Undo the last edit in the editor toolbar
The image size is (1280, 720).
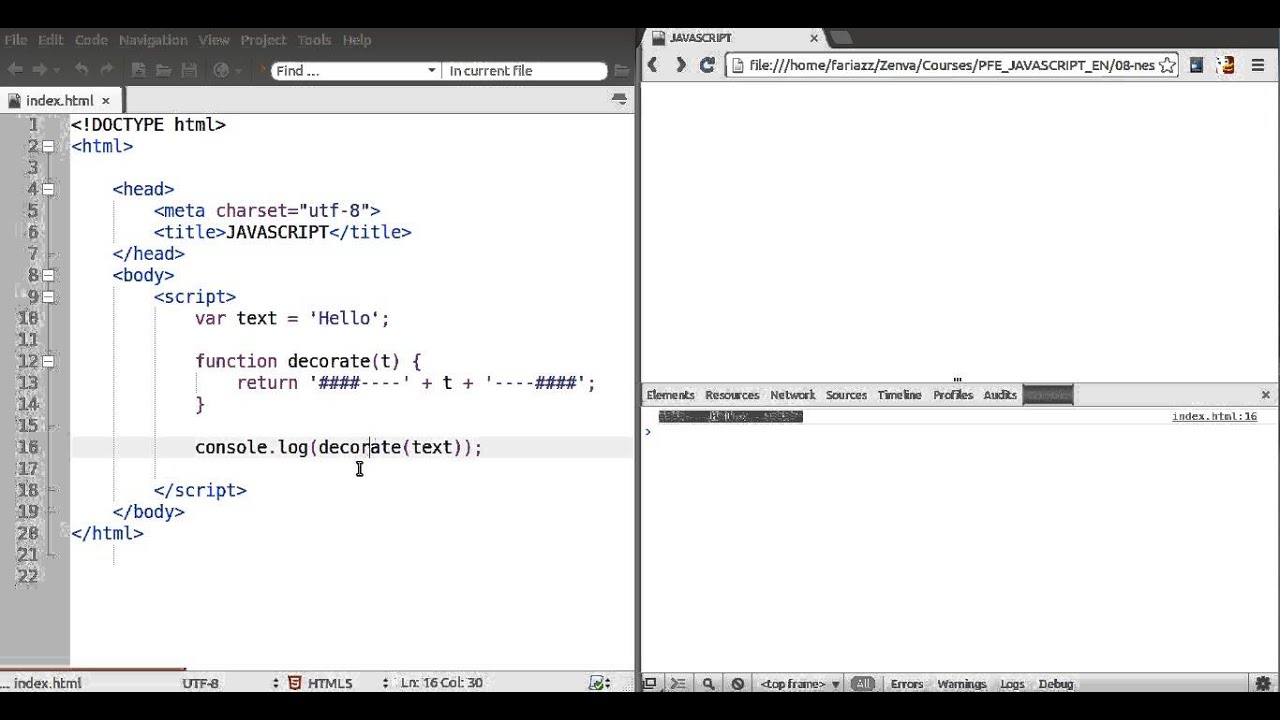81,70
